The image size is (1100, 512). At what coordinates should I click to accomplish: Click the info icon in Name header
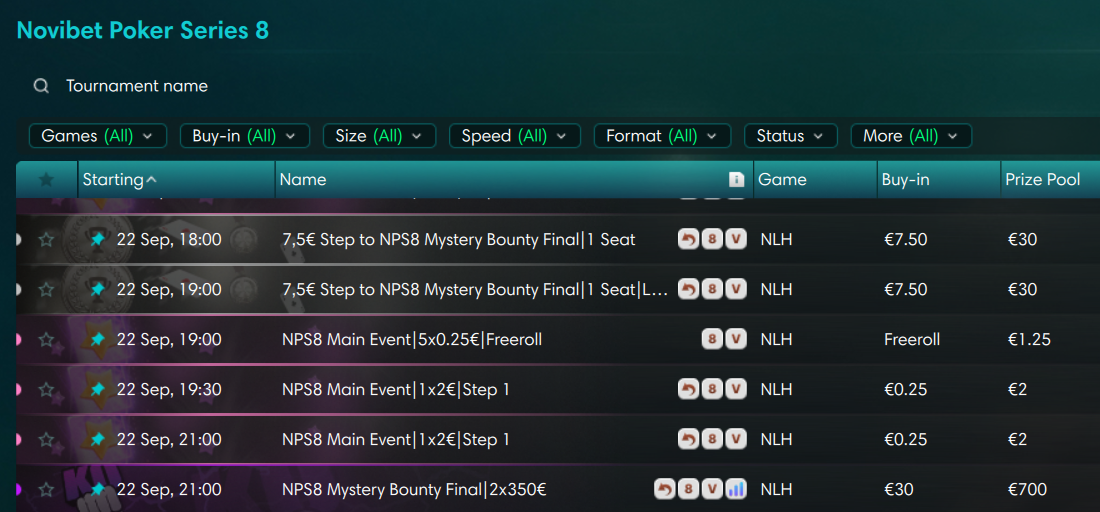click(736, 180)
